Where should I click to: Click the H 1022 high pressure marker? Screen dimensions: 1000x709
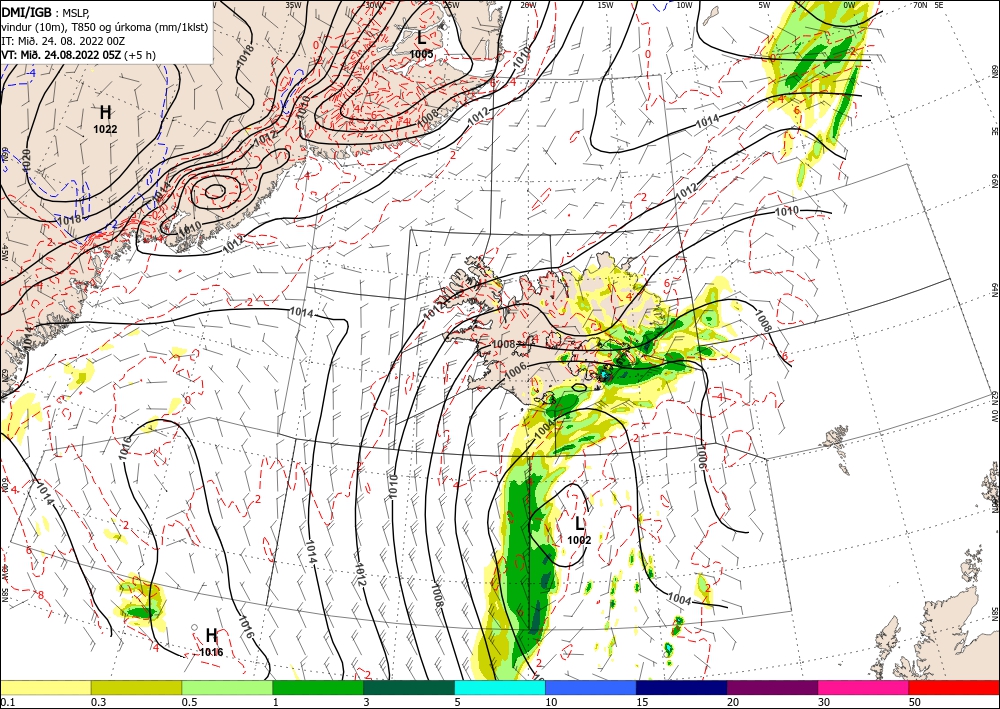pos(105,119)
